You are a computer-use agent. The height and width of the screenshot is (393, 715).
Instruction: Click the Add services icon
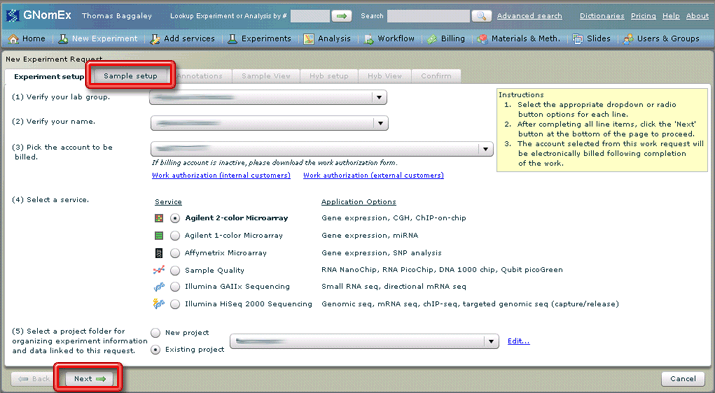tap(155, 39)
